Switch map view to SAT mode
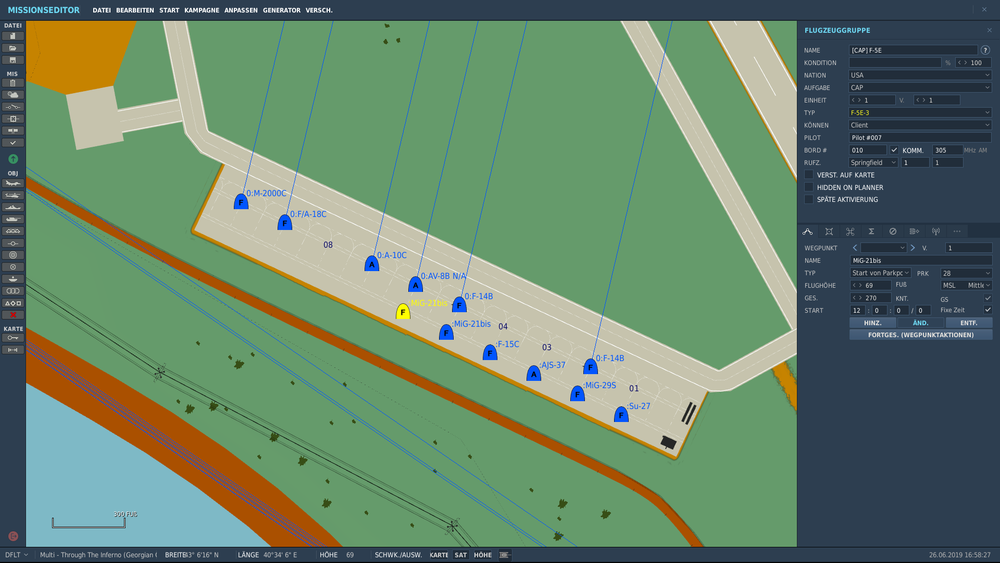Image resolution: width=1000 pixels, height=563 pixels. (x=460, y=555)
